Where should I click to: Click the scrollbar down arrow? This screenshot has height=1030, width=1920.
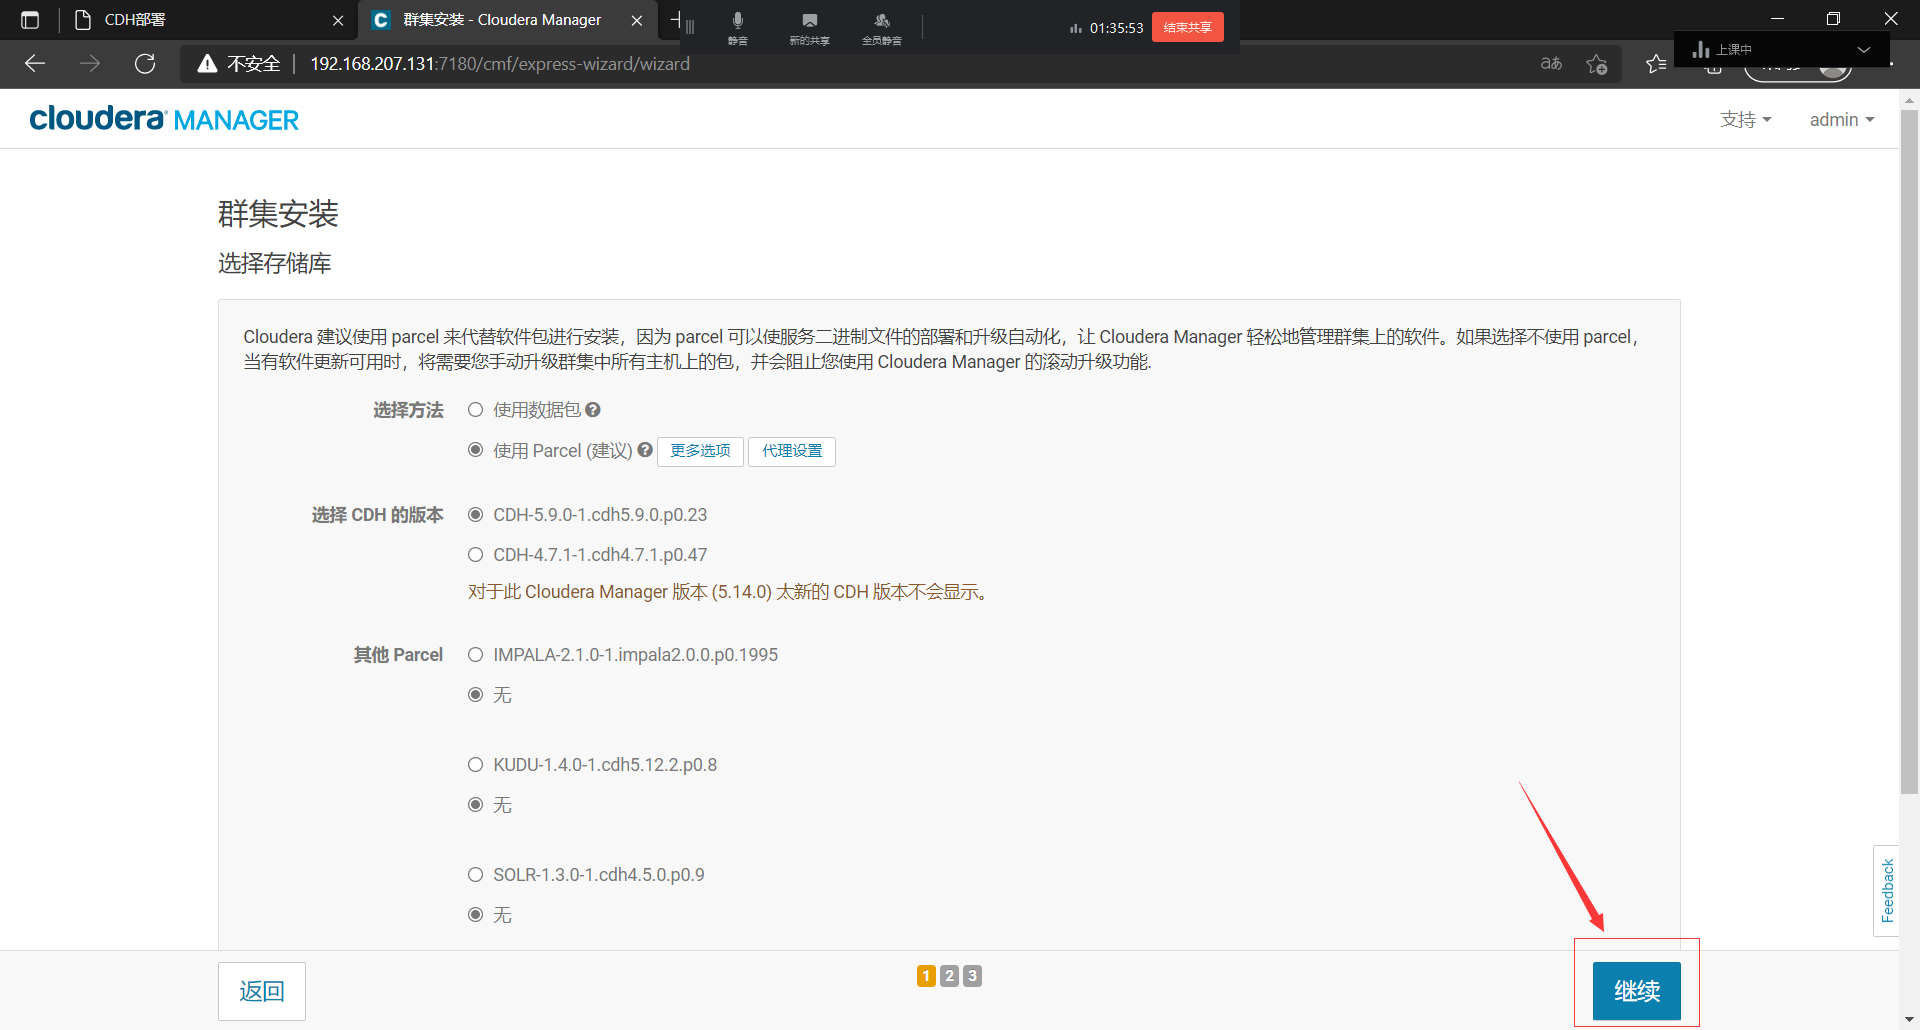1909,1019
